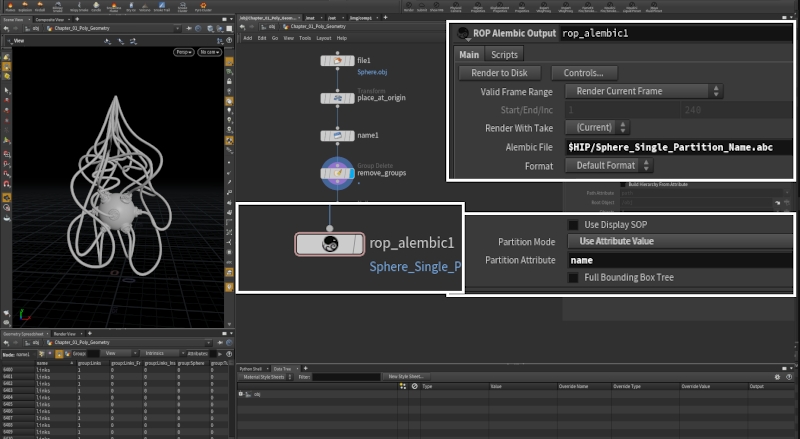
Task: Click the rop_alembic1 node icon
Action: (331, 244)
